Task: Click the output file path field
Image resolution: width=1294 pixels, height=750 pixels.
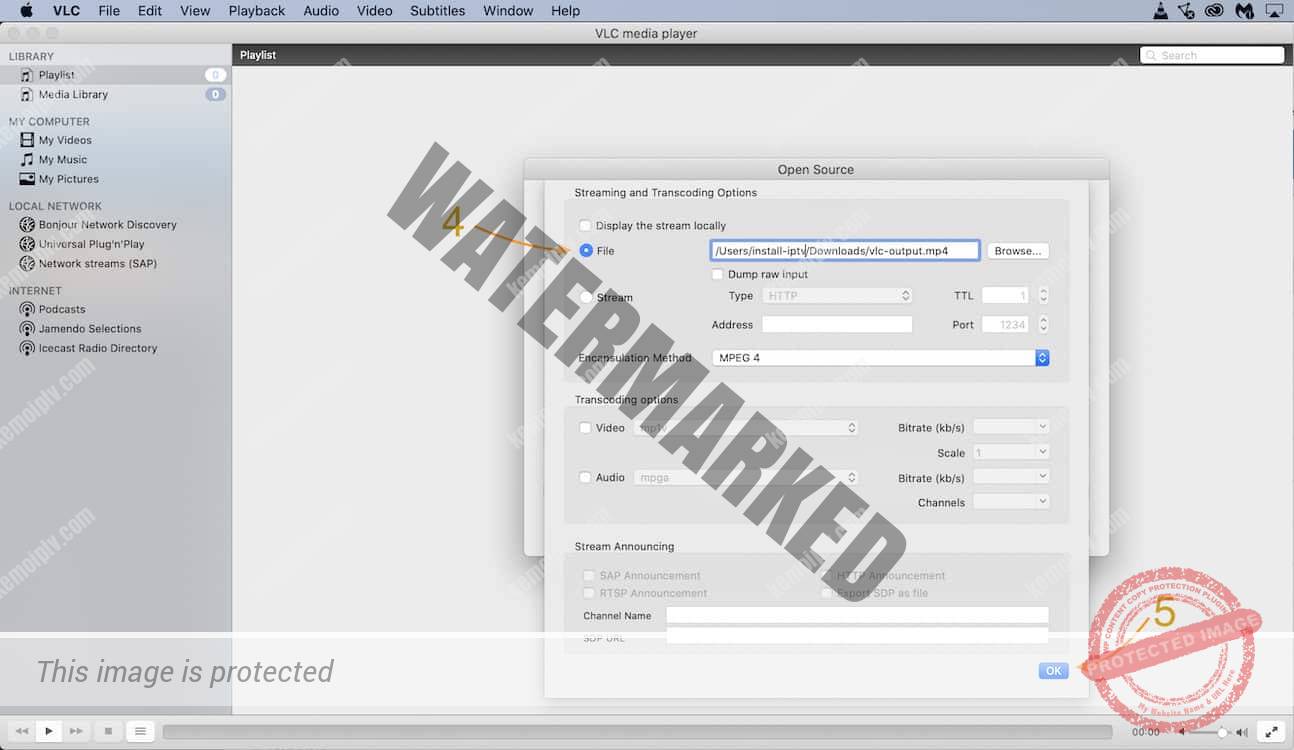Action: (x=844, y=251)
